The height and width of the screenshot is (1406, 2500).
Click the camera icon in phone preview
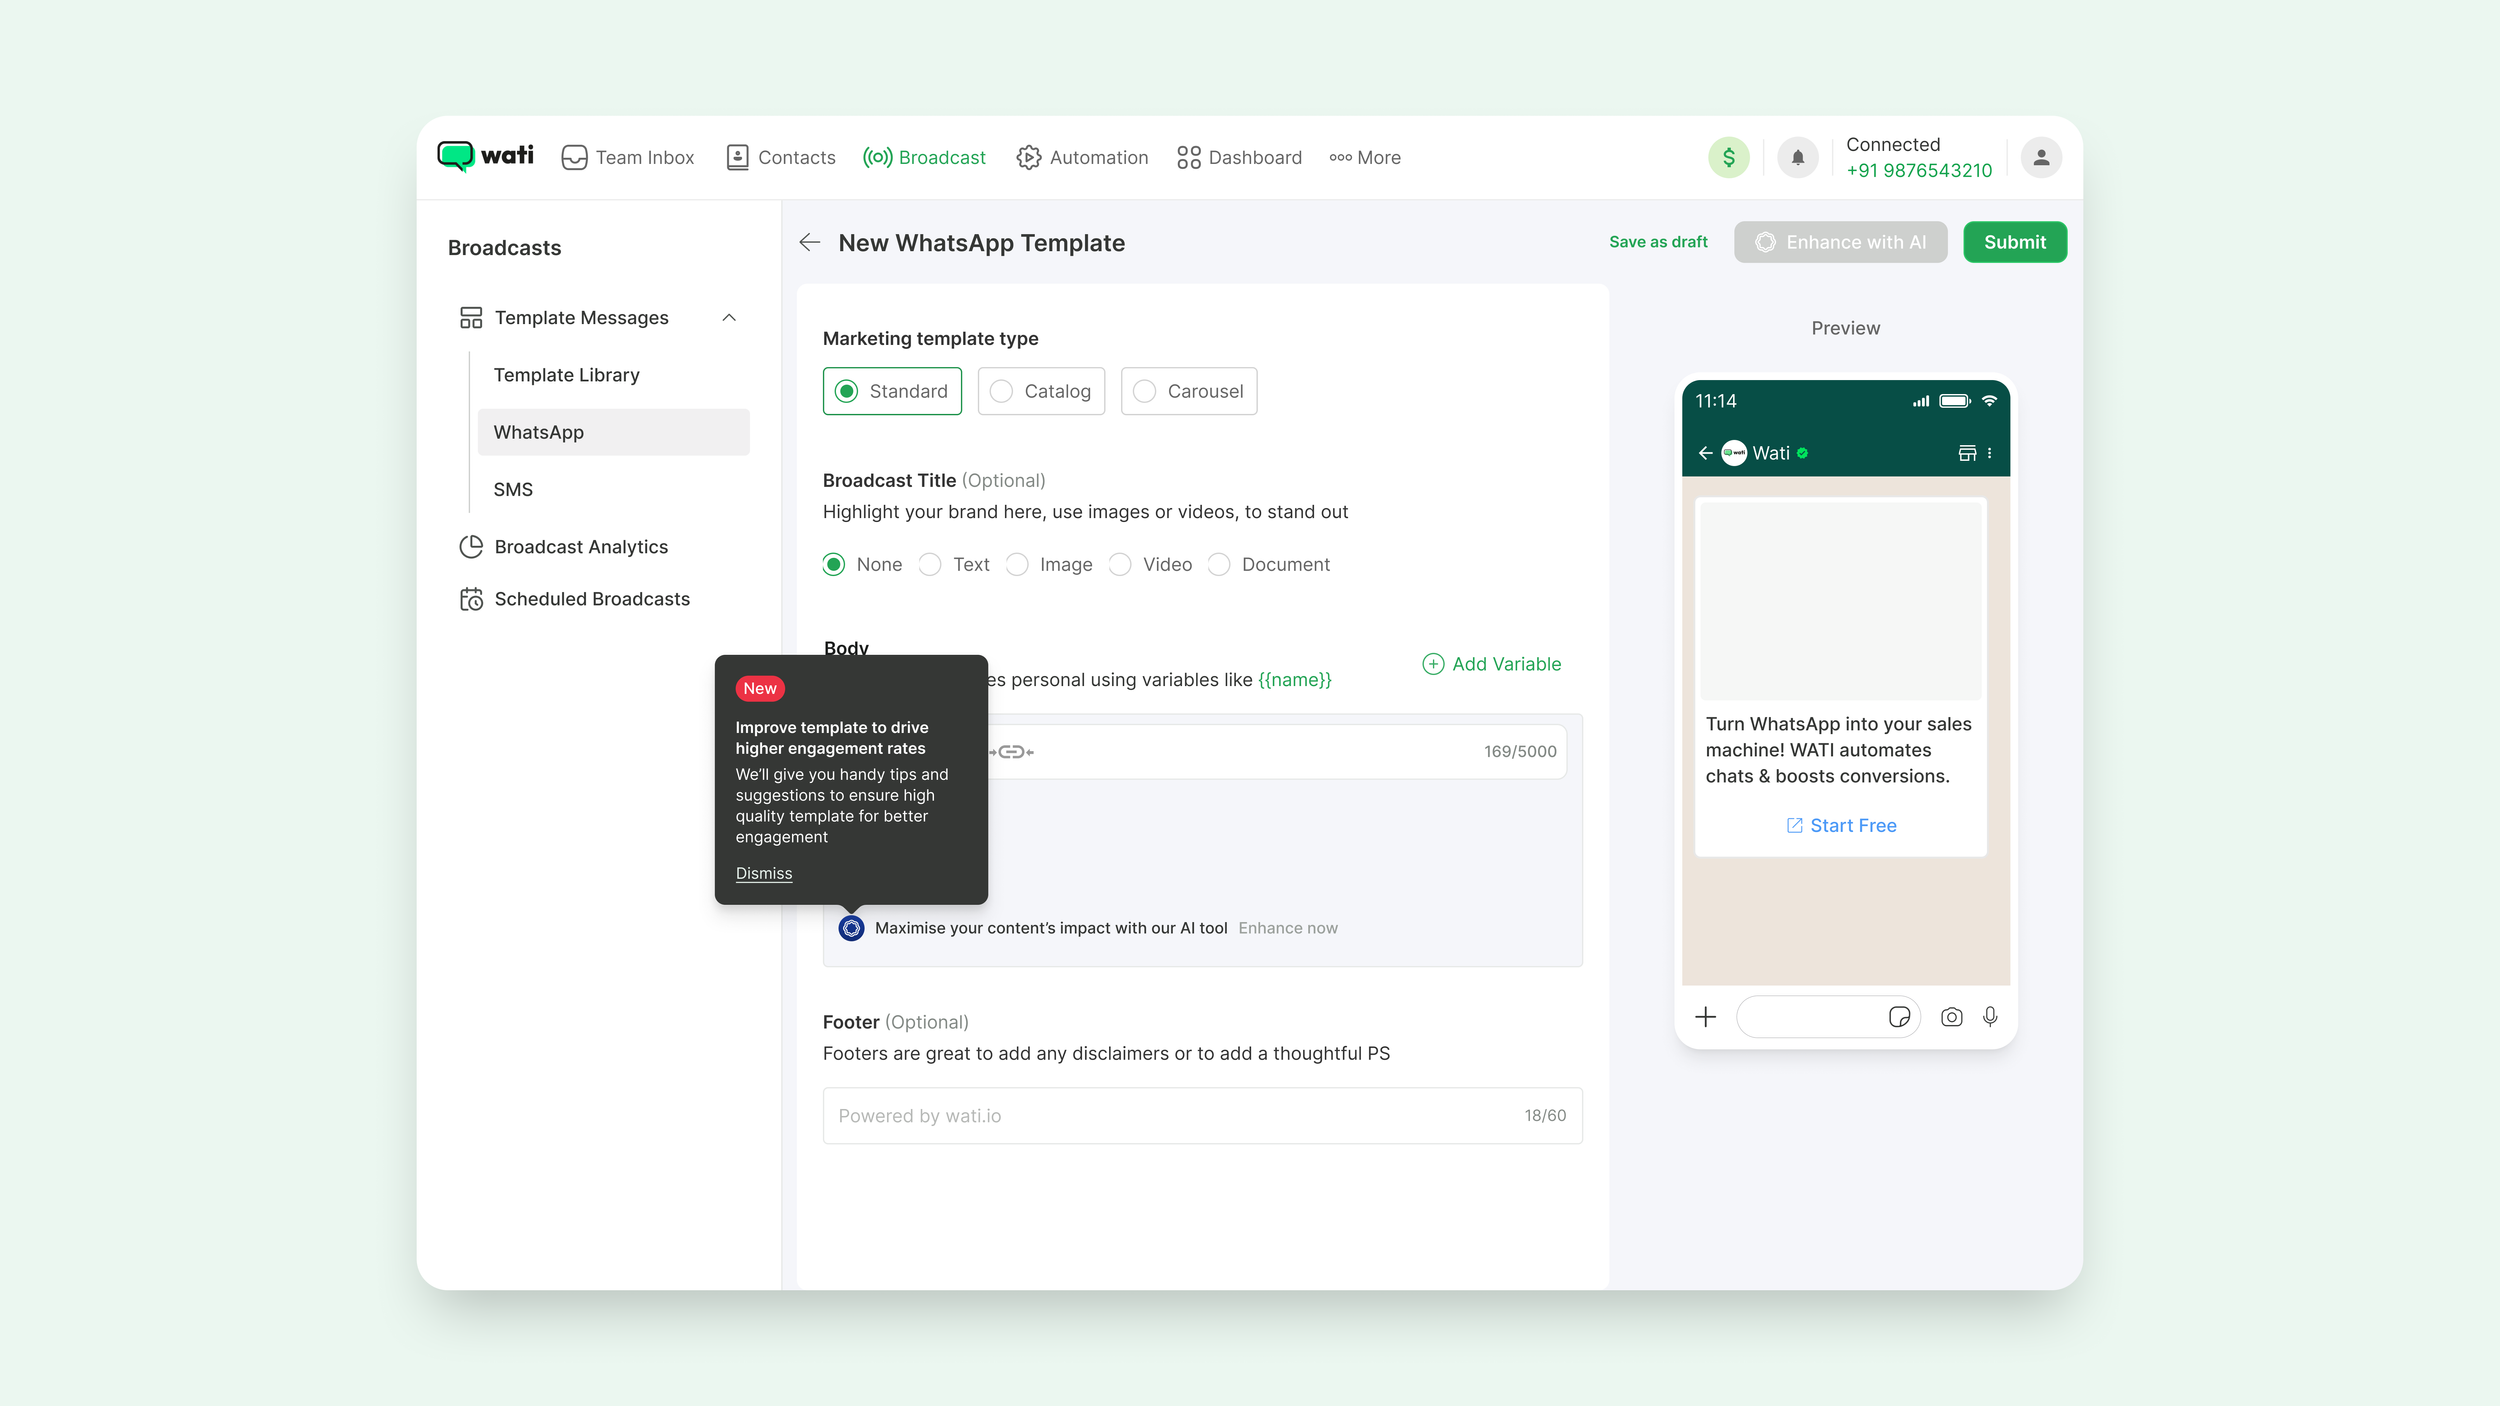(x=1951, y=1017)
